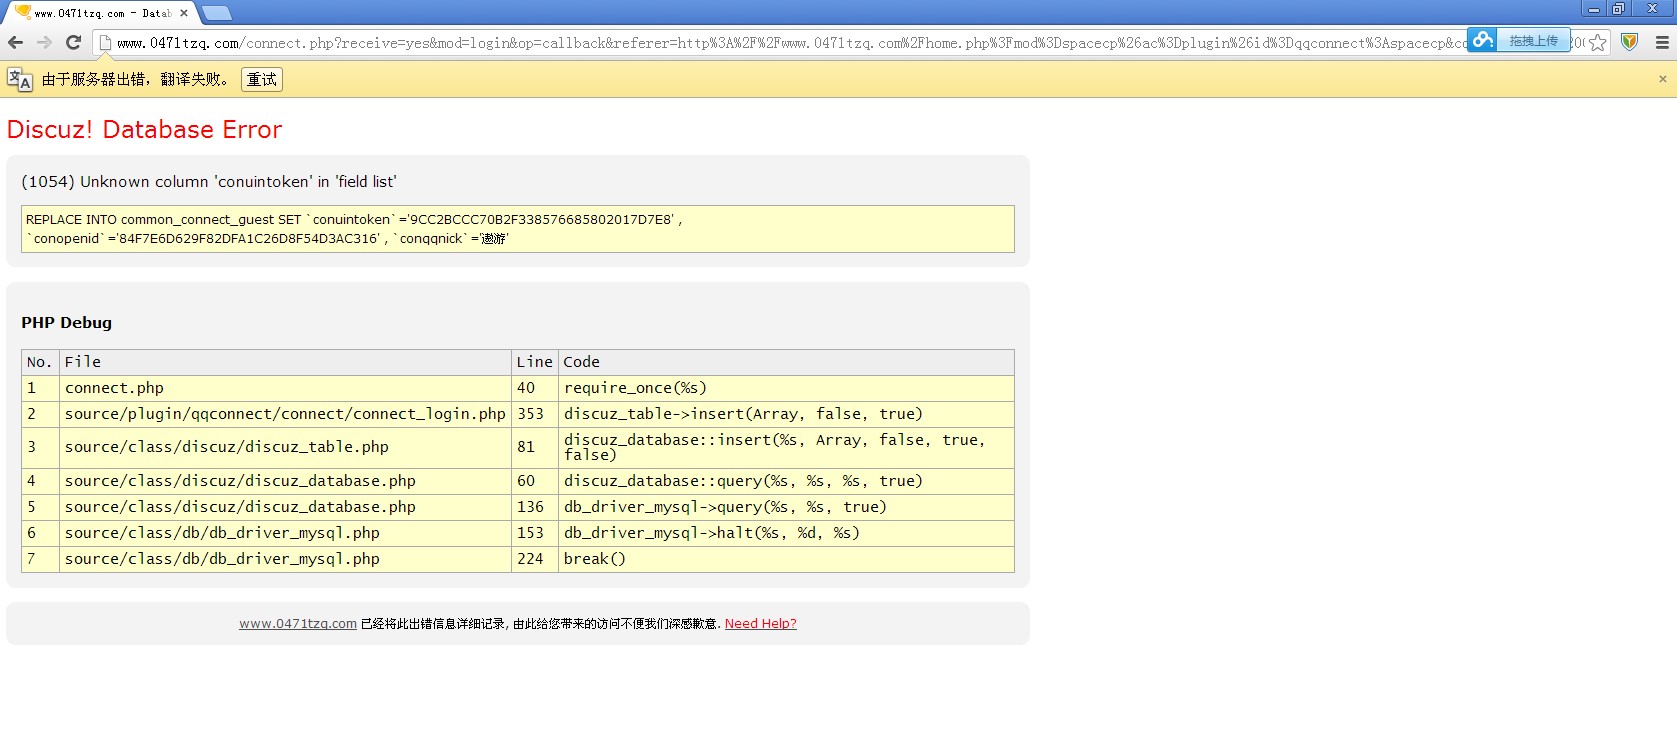Click the shield extension icon
Image resolution: width=1677 pixels, height=756 pixels.
(x=1629, y=42)
